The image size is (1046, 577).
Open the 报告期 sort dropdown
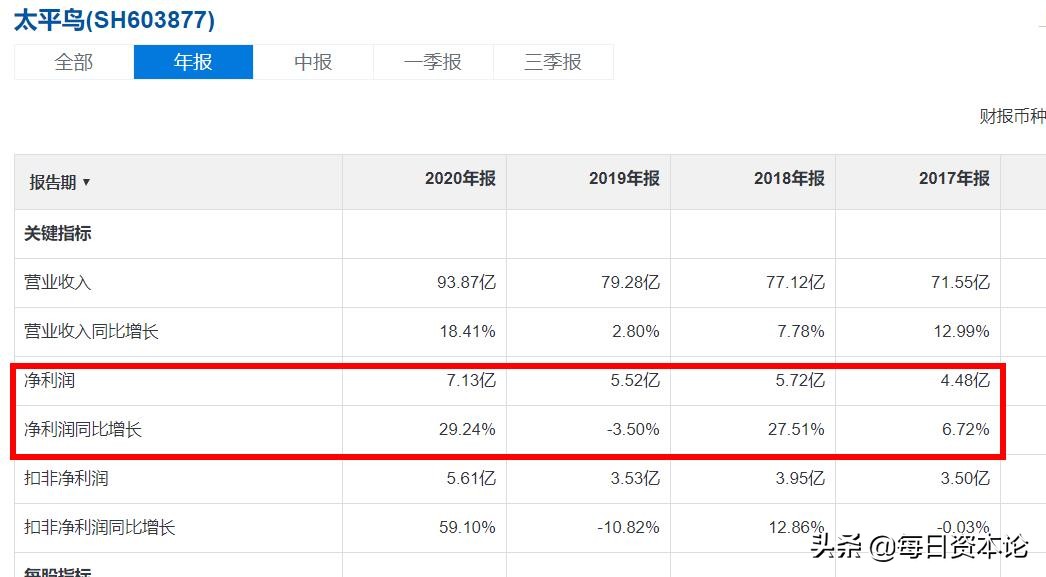[x=62, y=182]
